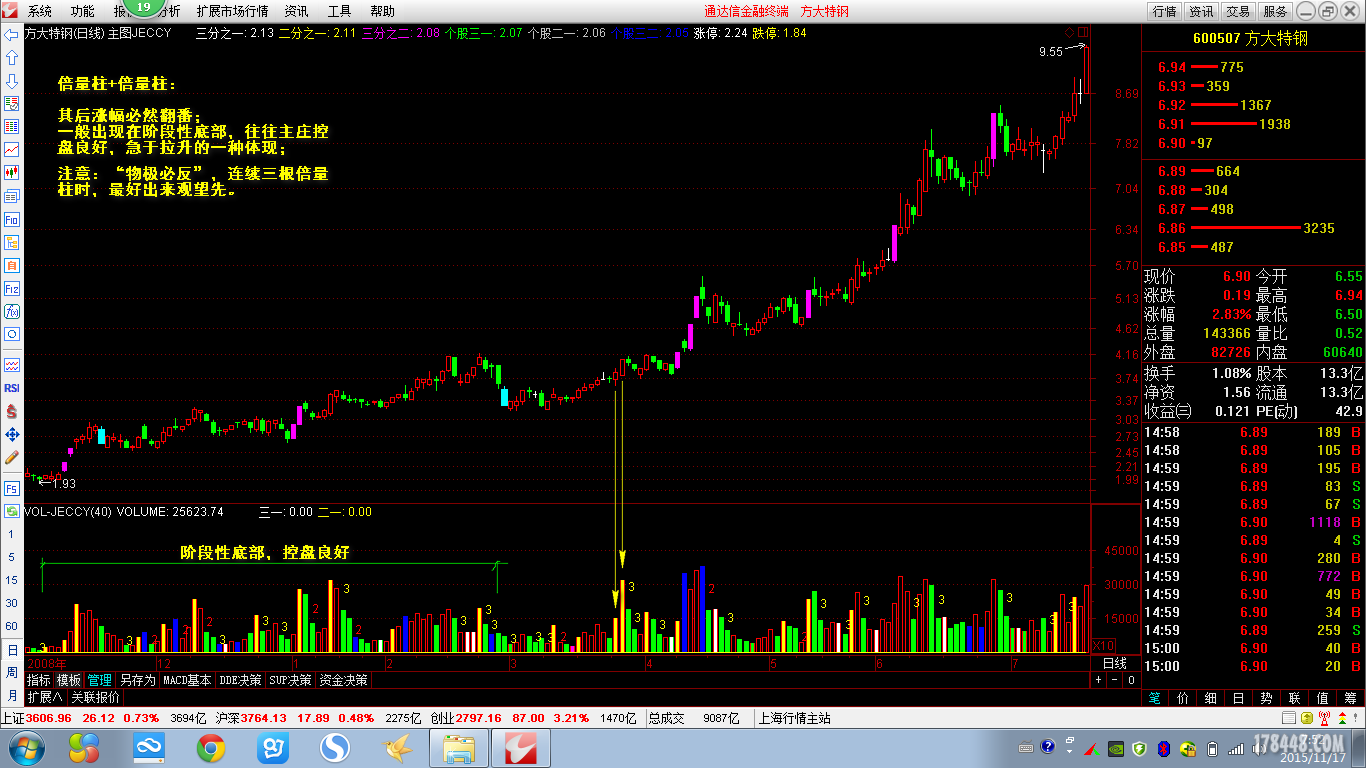Select the 30 minute period option
Image resolution: width=1366 pixels, height=768 pixels.
[12, 603]
